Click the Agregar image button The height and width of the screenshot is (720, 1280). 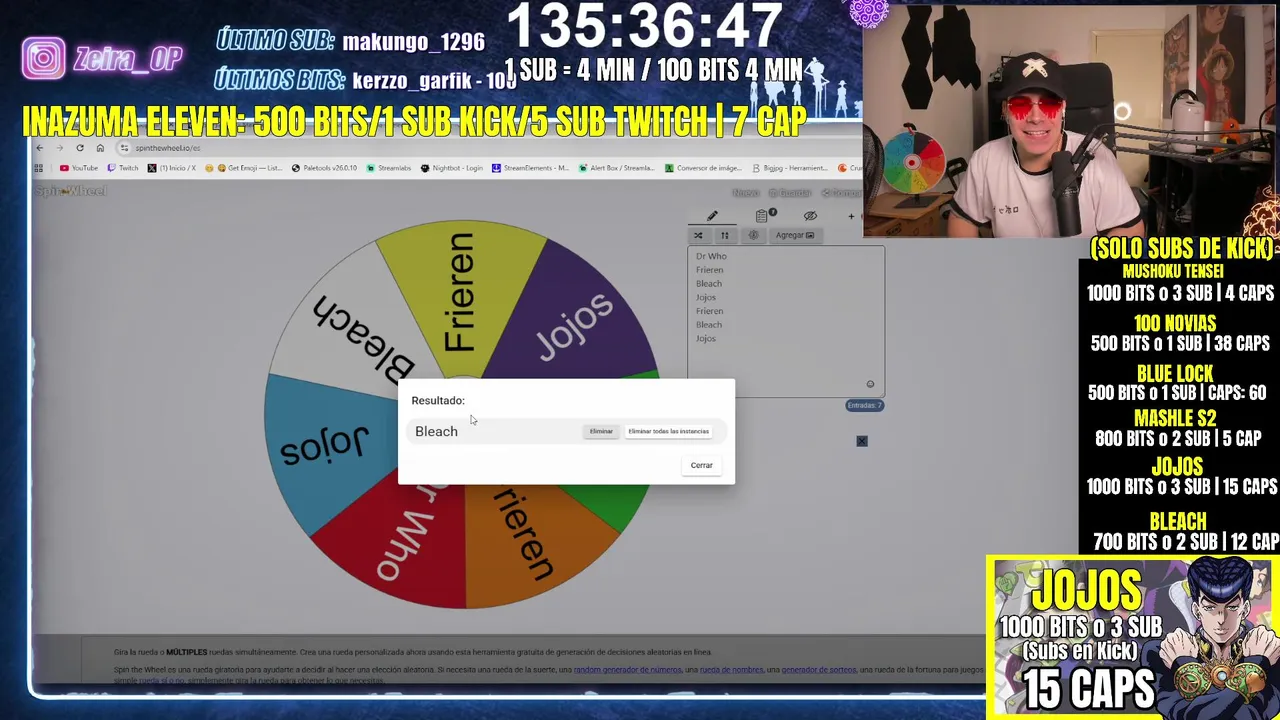[795, 235]
